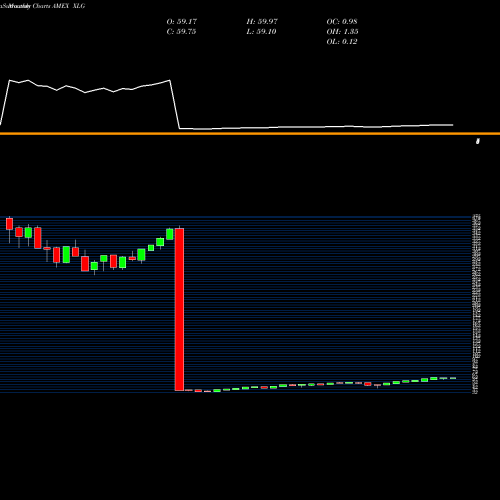Screen dimensions: 500x500
Task: Click the AMEX XLG chart title
Action: [43, 6]
